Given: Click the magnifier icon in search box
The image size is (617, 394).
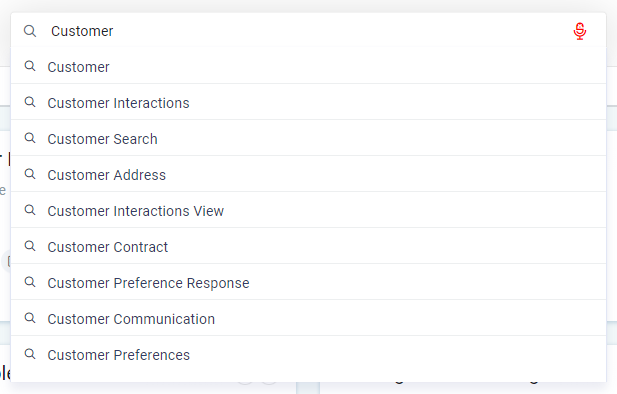Looking at the screenshot, I should click(x=30, y=31).
